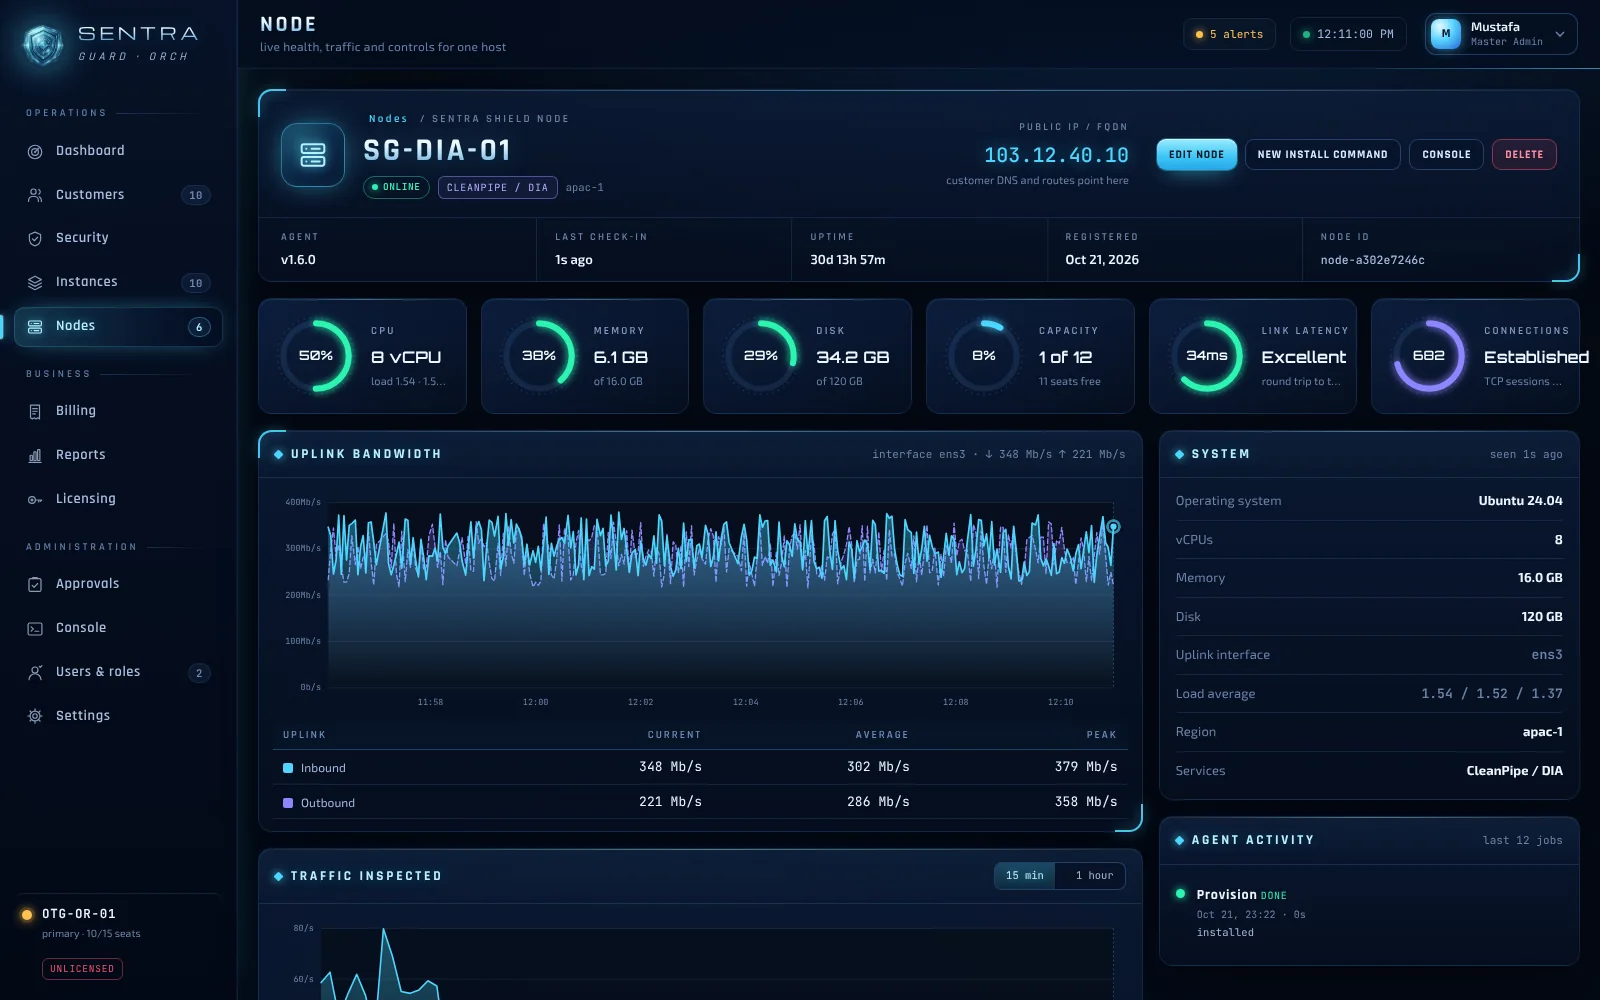Image resolution: width=1600 pixels, height=1000 pixels.
Task: Navigate to Users & roles
Action: [118, 673]
